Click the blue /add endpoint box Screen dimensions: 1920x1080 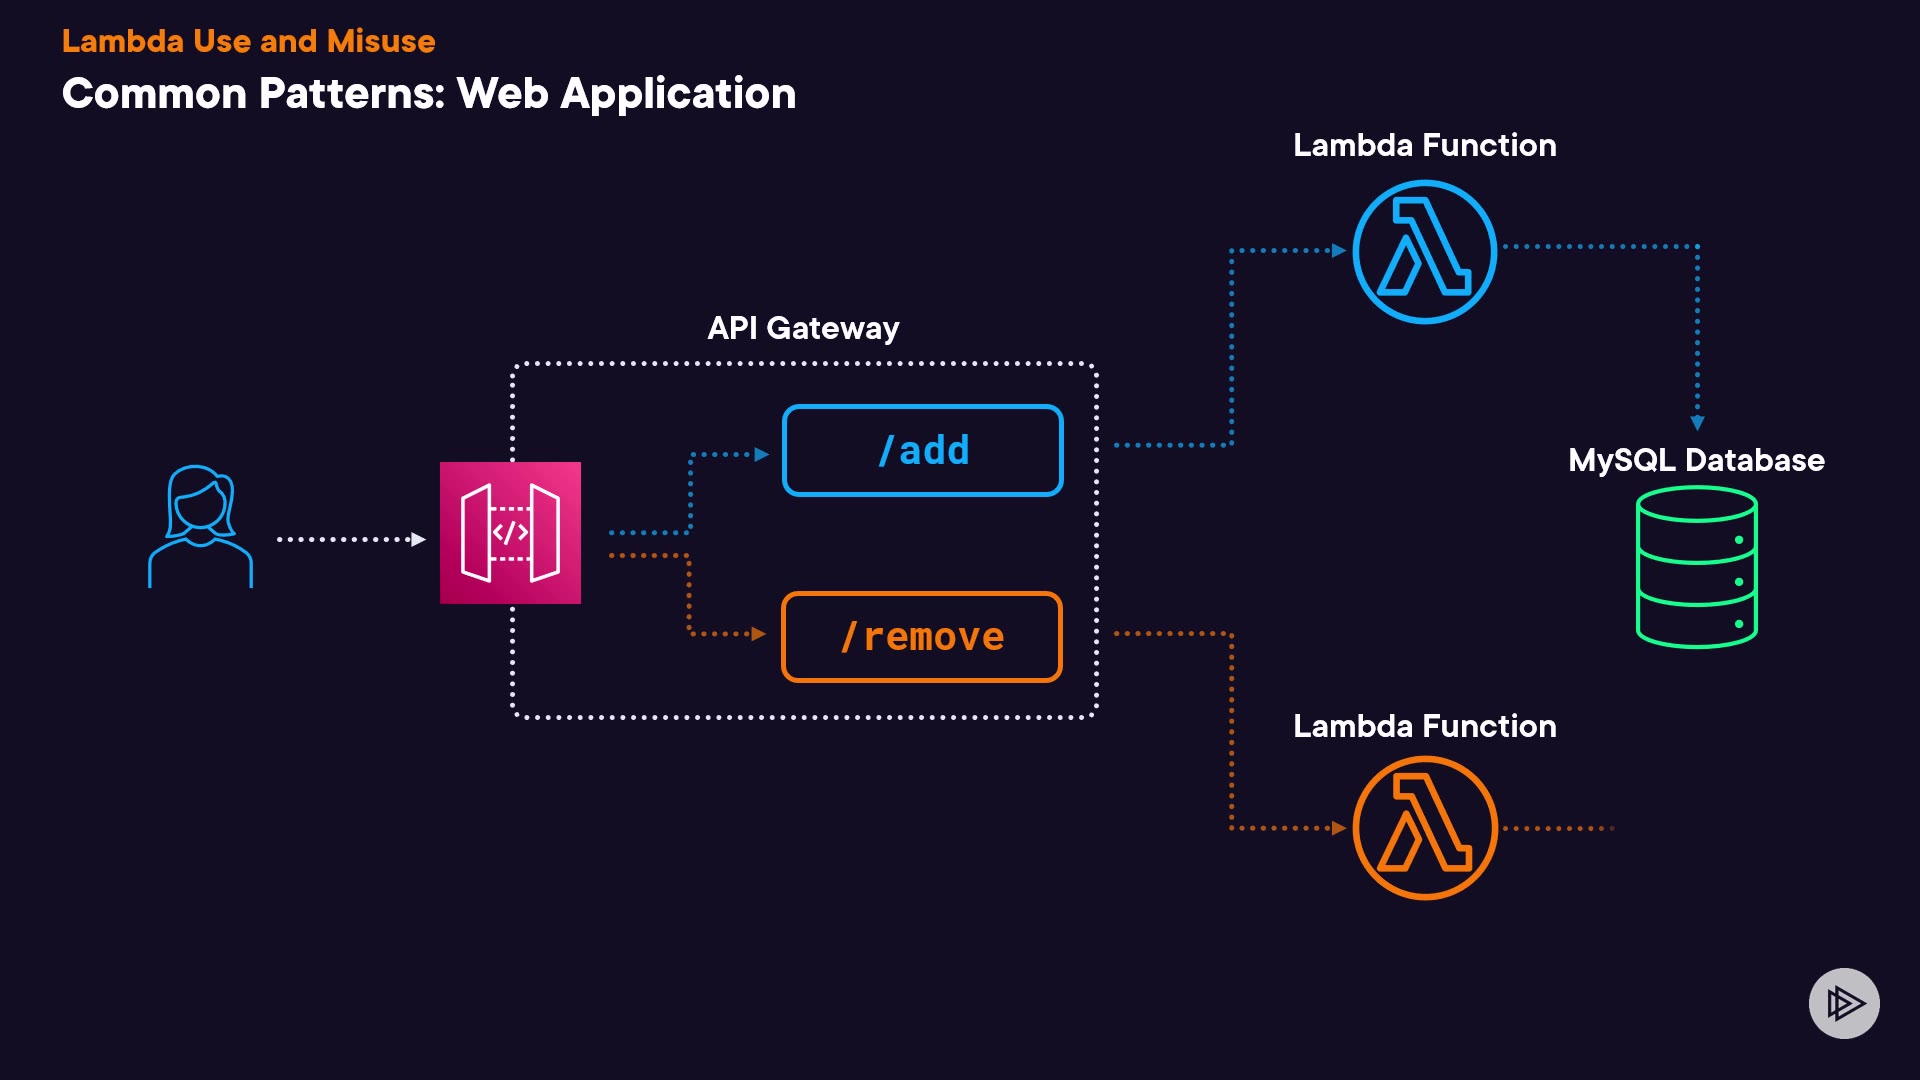tap(922, 450)
